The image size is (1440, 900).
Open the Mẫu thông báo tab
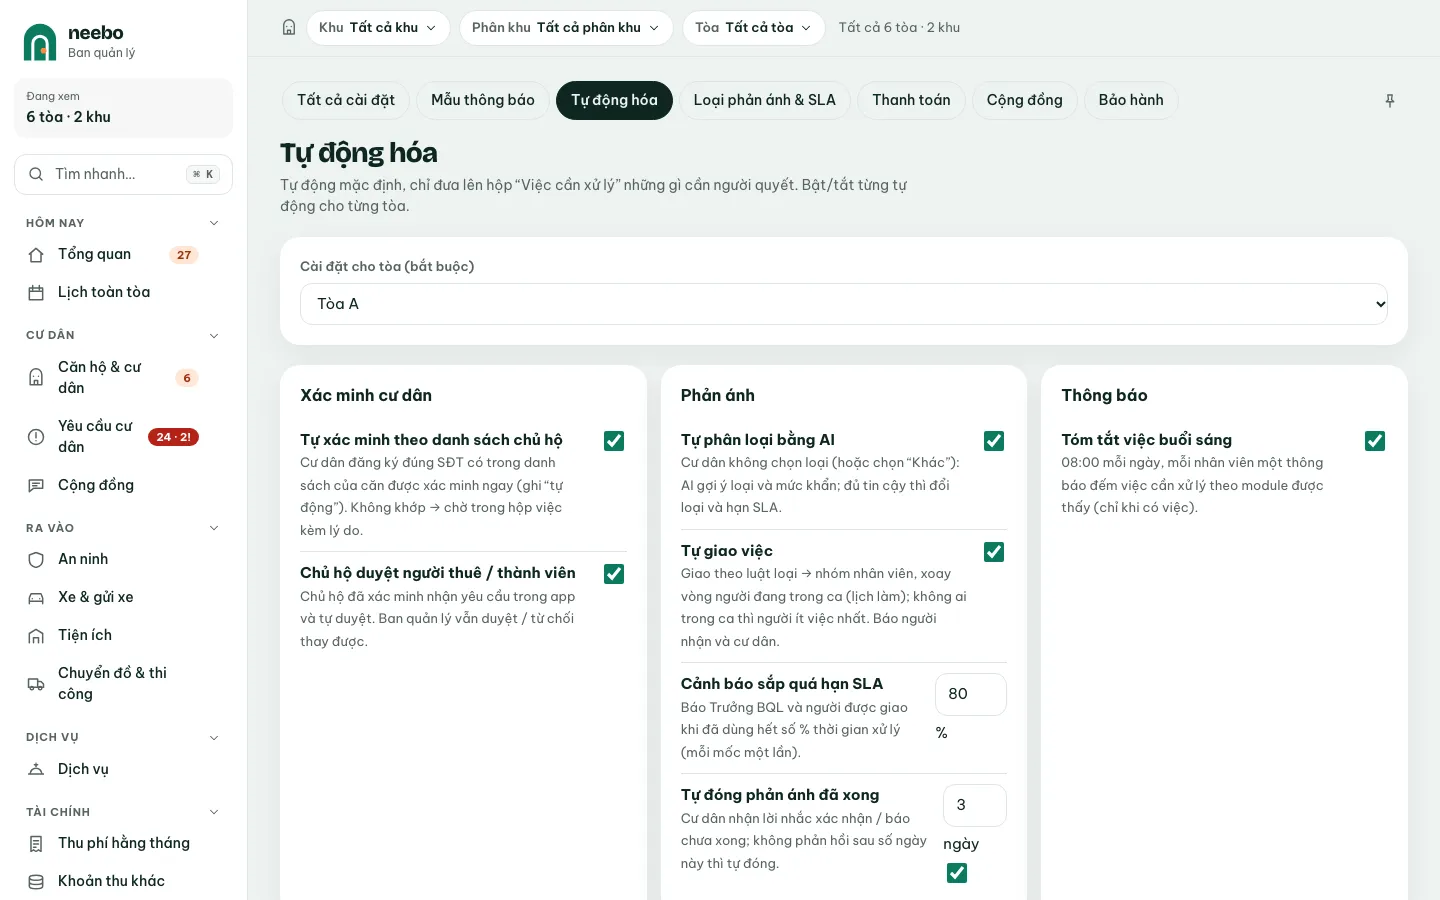(483, 100)
